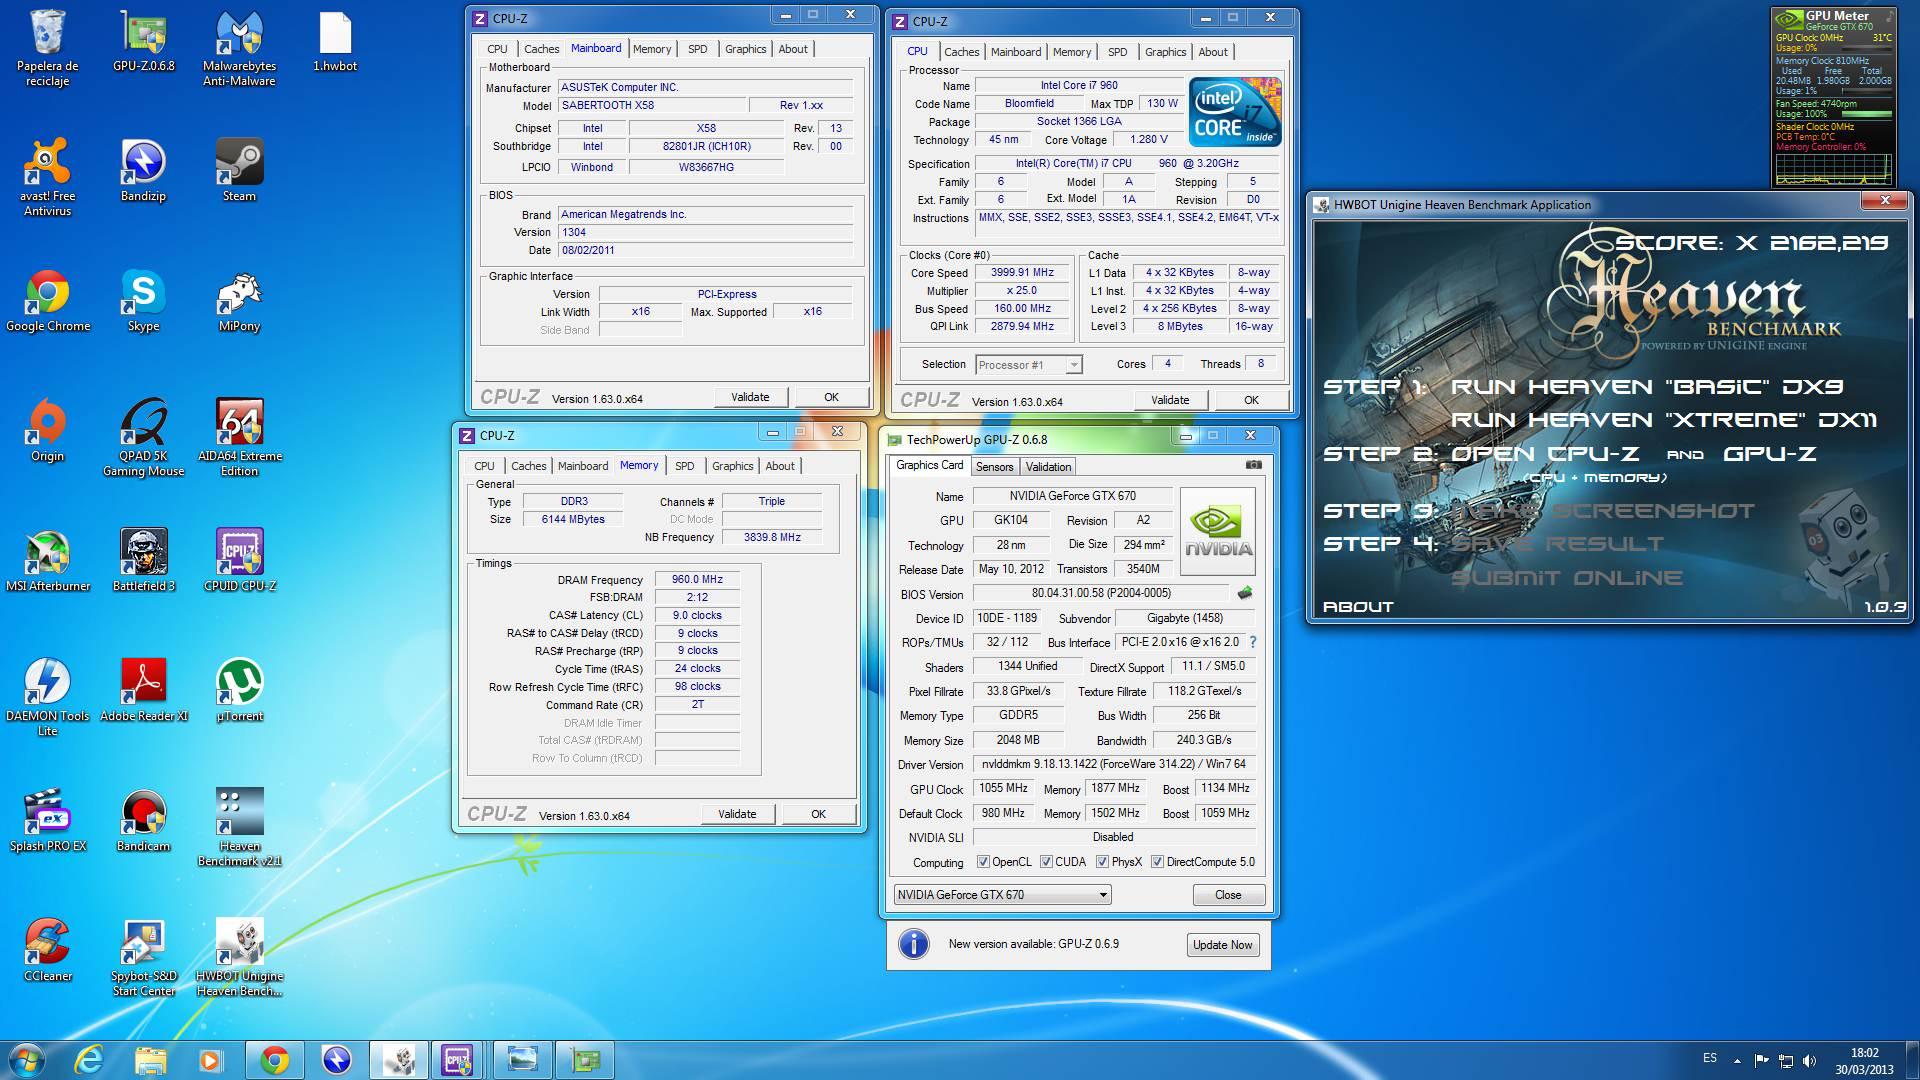
Task: Open the GPU-Z.0.6.8 desktop icon
Action: pyautogui.click(x=144, y=40)
